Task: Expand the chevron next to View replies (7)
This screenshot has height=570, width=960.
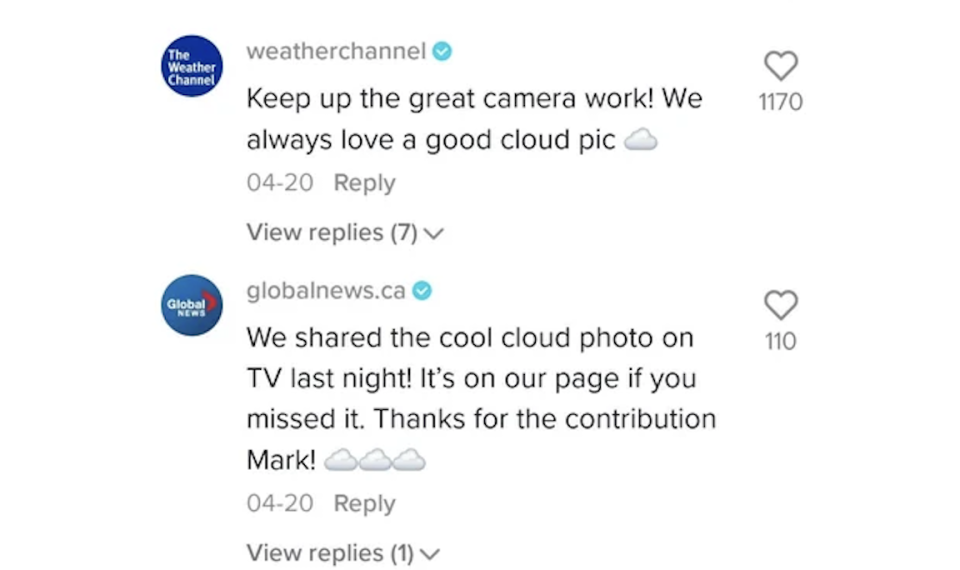Action: (x=434, y=234)
